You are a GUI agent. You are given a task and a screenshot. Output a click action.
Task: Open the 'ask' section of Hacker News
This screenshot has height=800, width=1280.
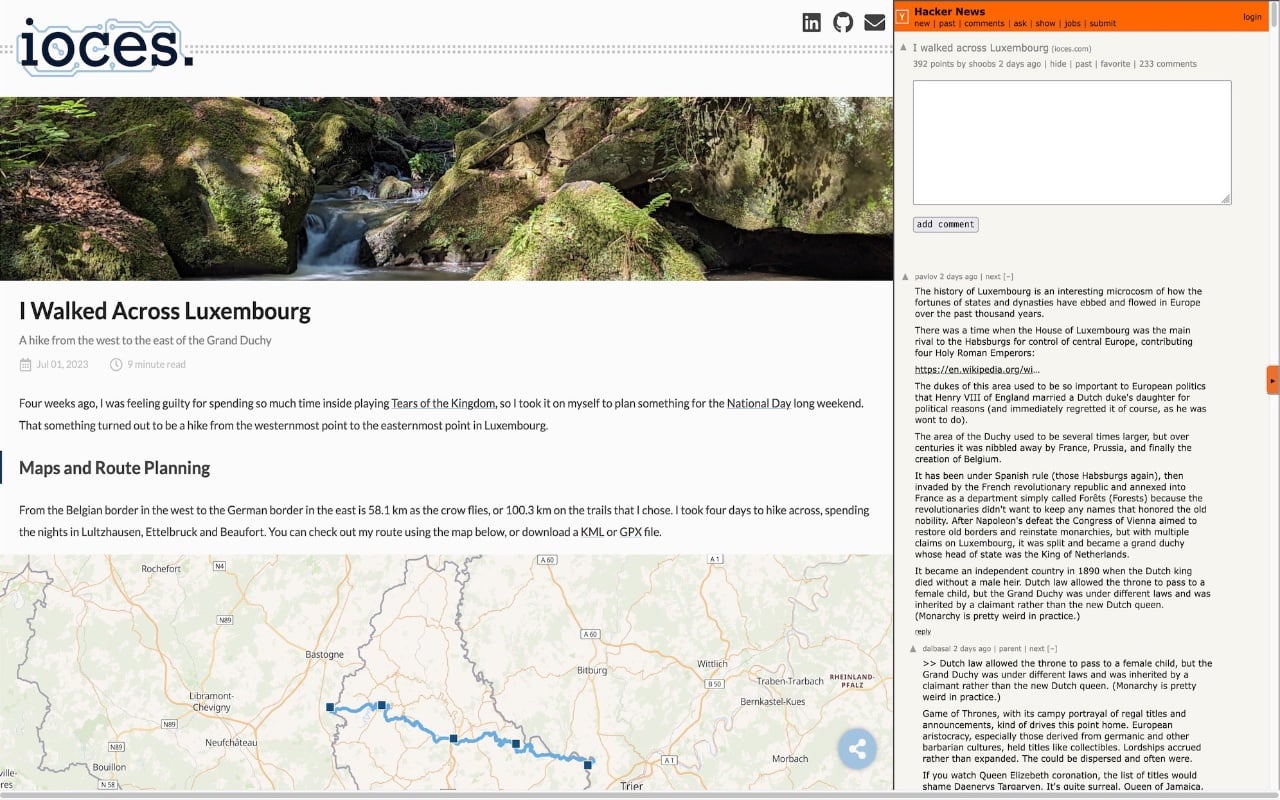pyautogui.click(x=1020, y=24)
